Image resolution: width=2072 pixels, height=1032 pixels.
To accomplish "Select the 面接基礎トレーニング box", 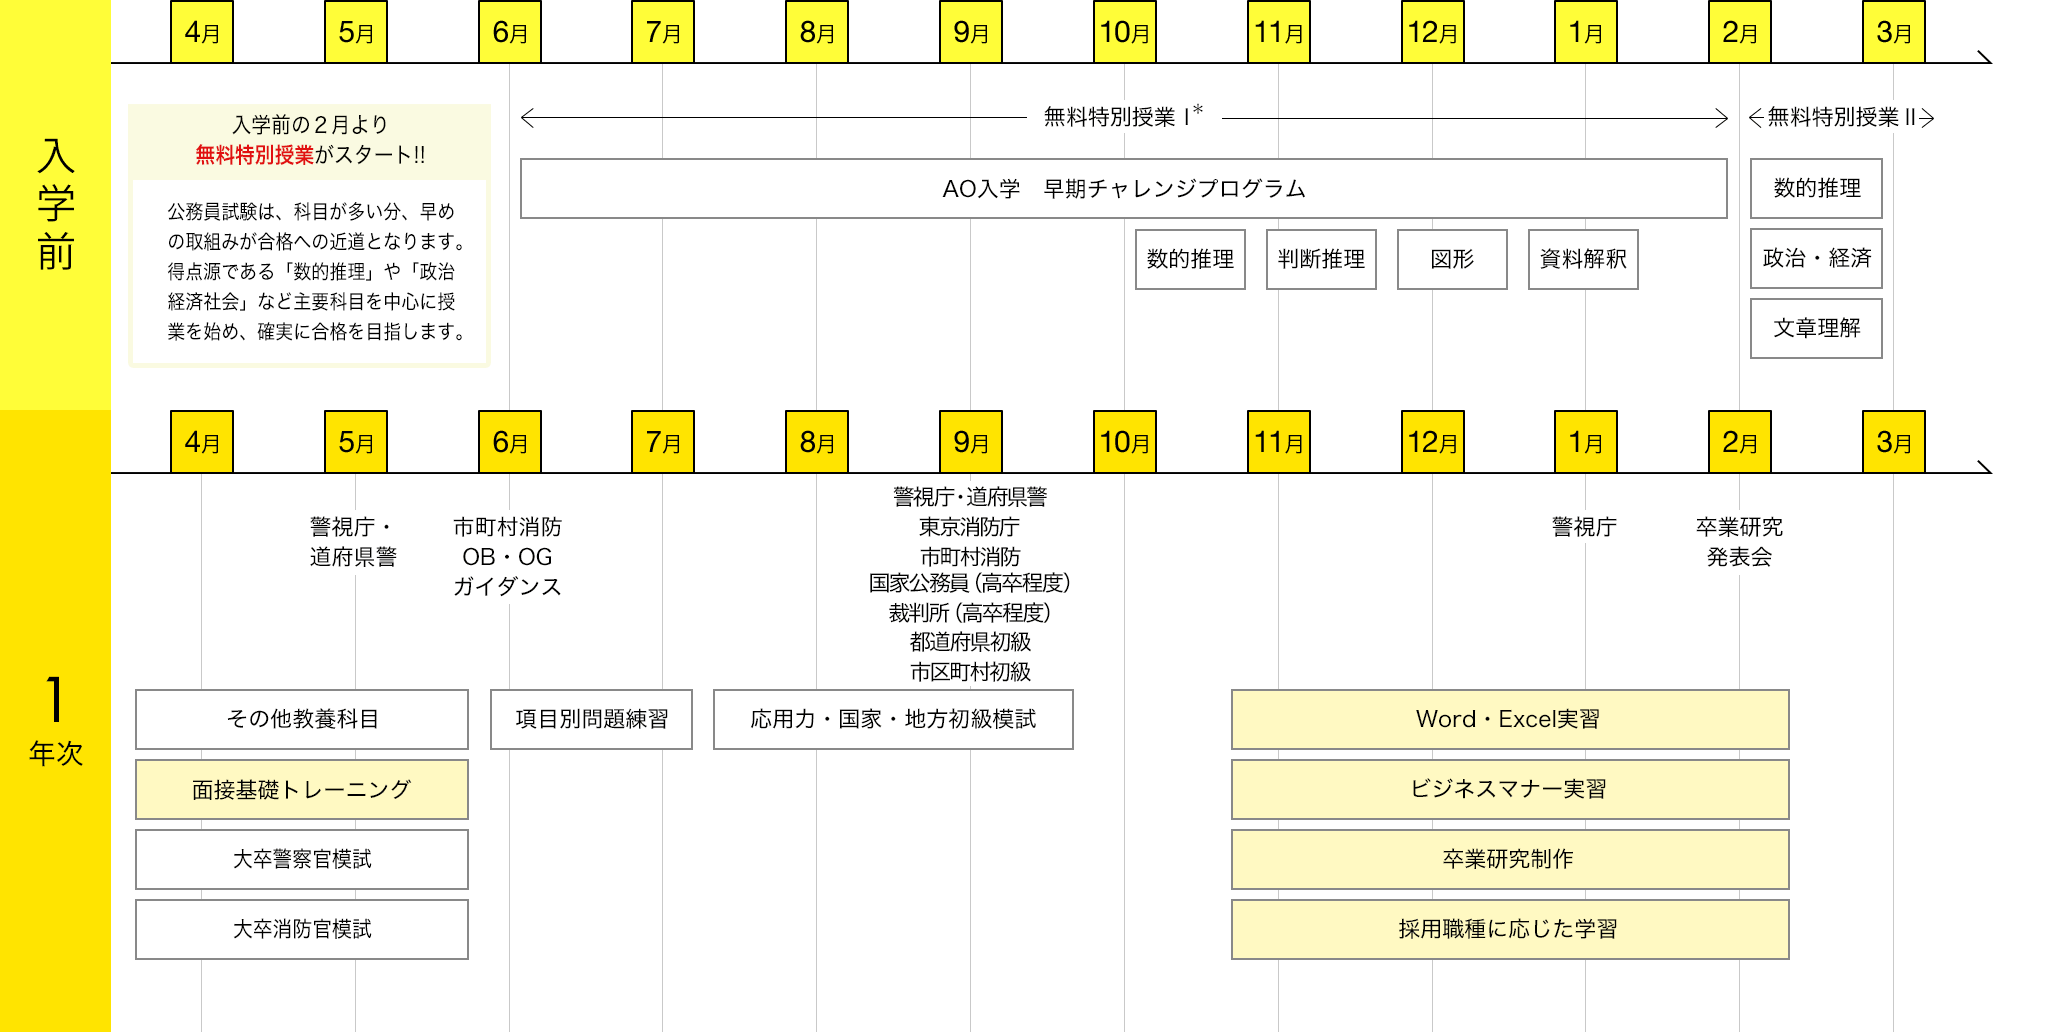I will 302,789.
